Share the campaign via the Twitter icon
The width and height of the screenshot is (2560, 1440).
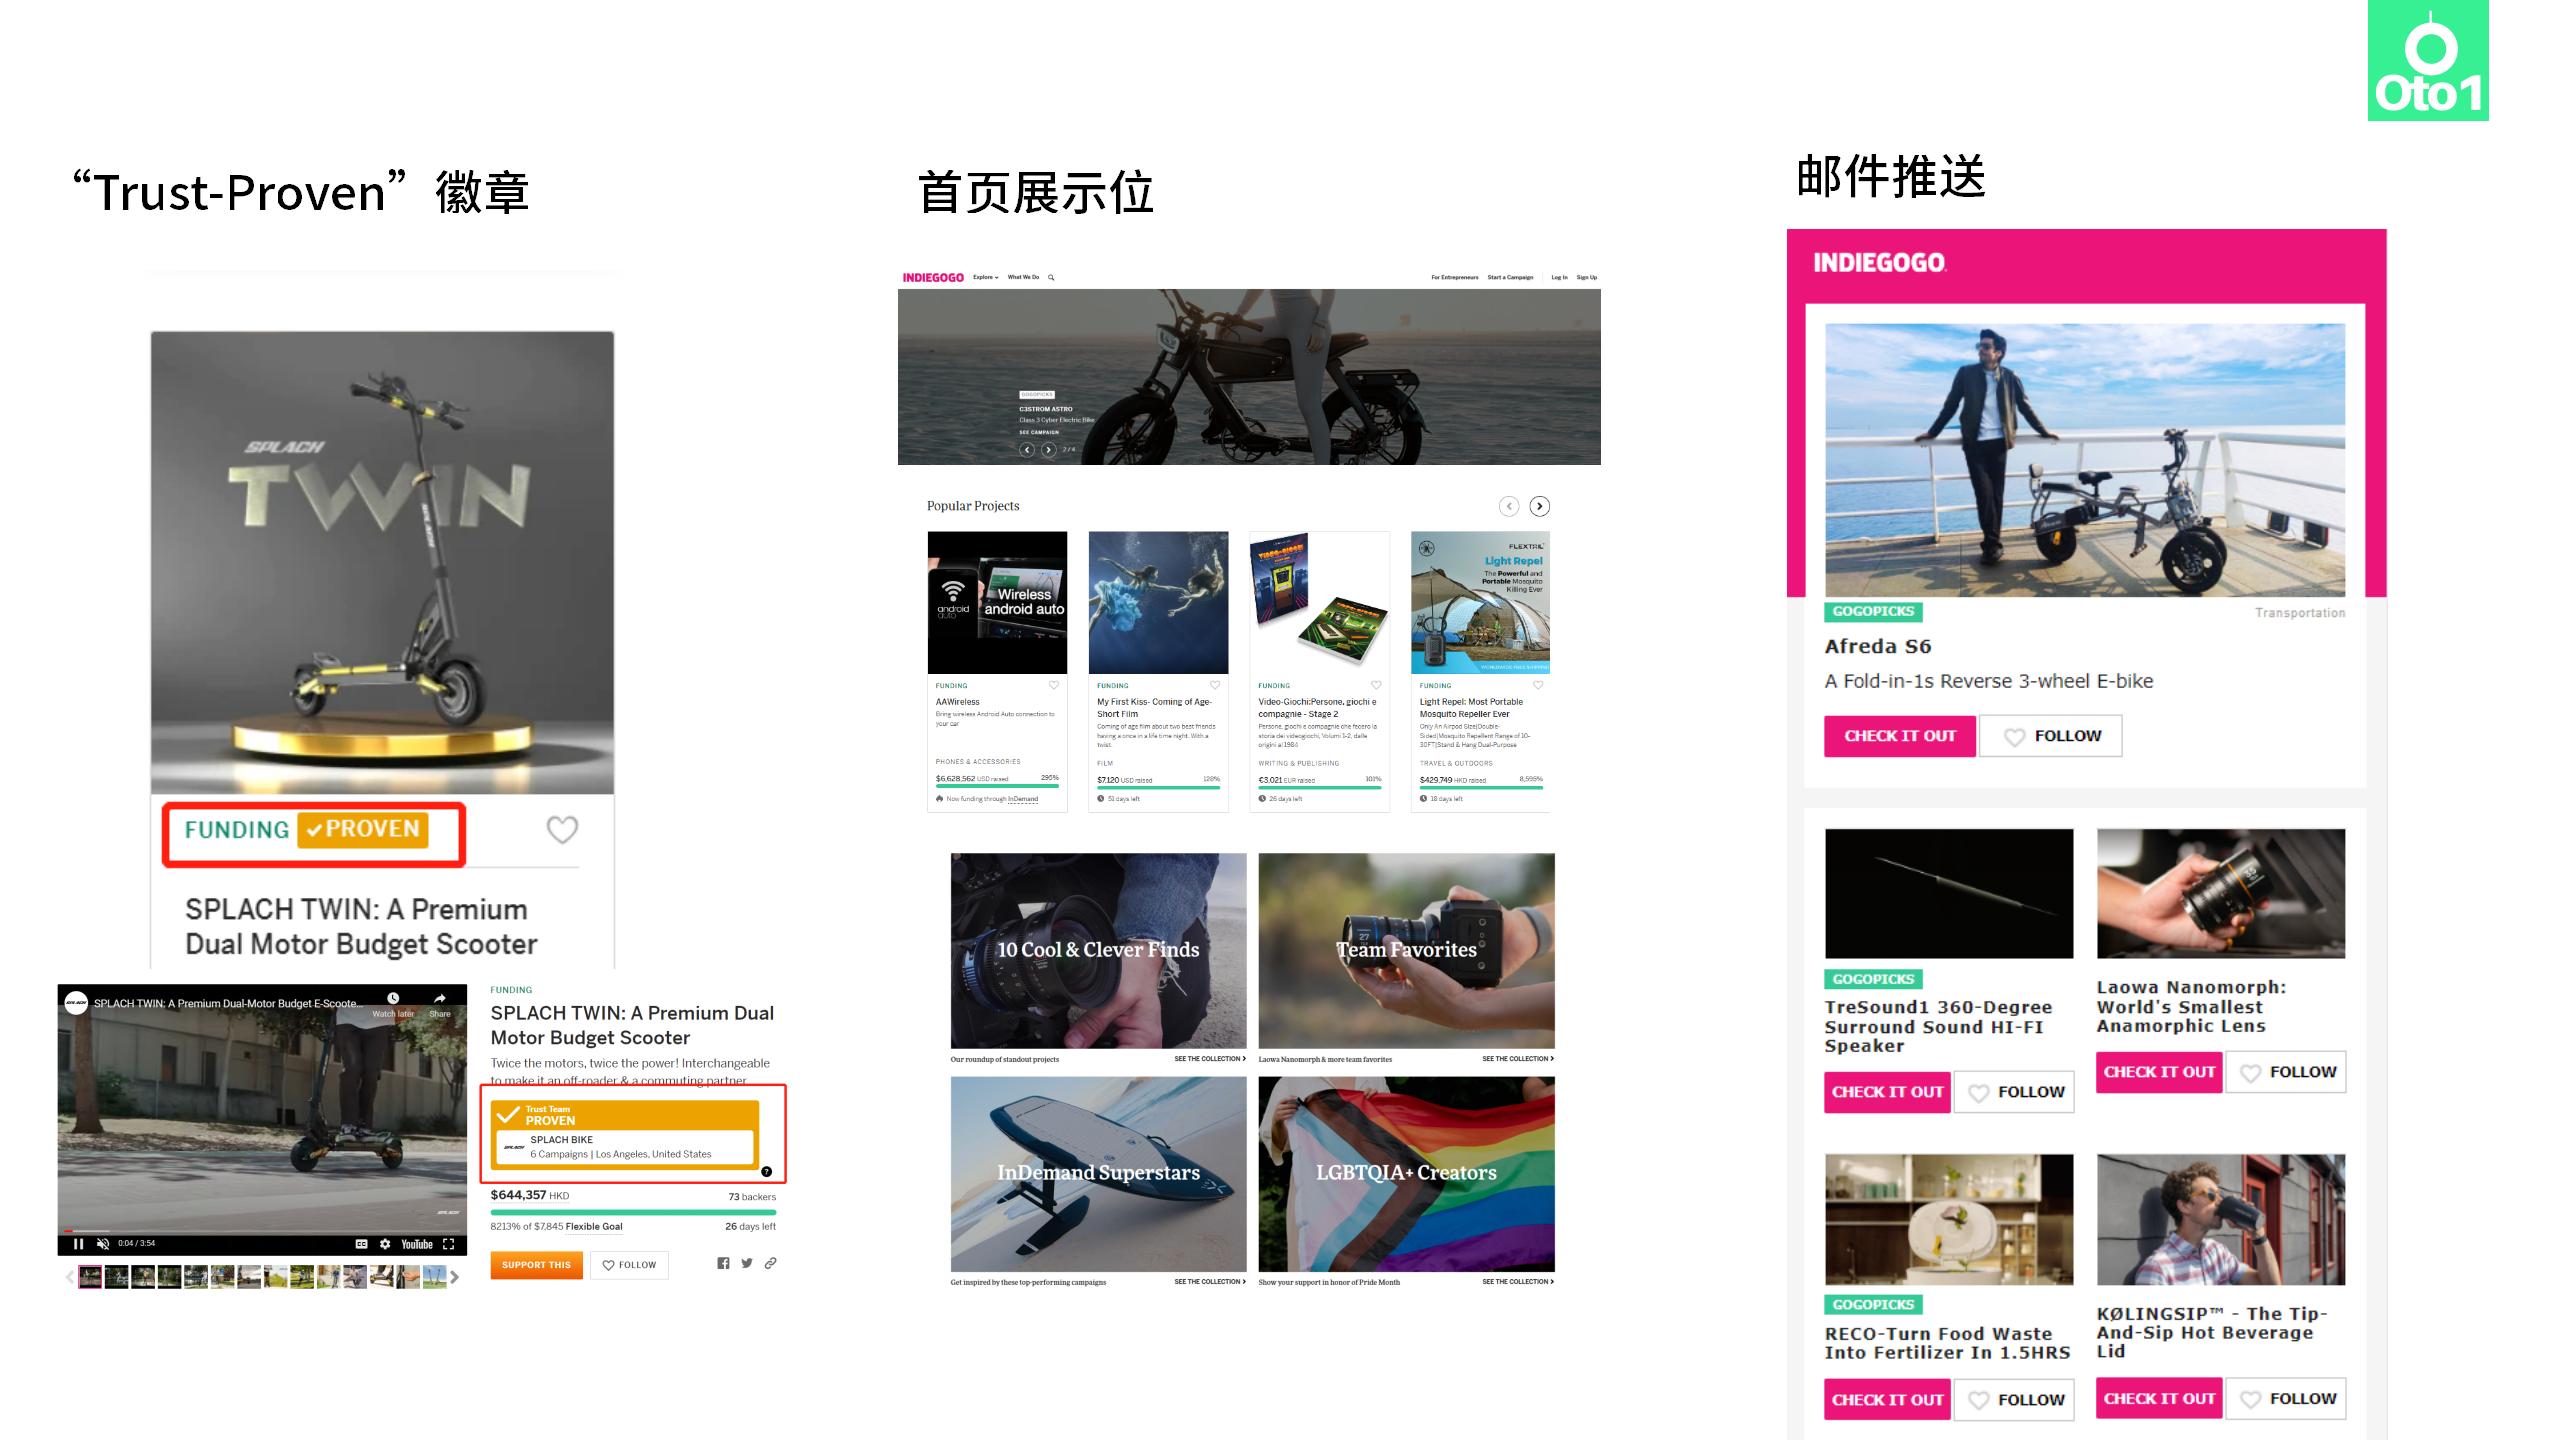click(x=746, y=1264)
